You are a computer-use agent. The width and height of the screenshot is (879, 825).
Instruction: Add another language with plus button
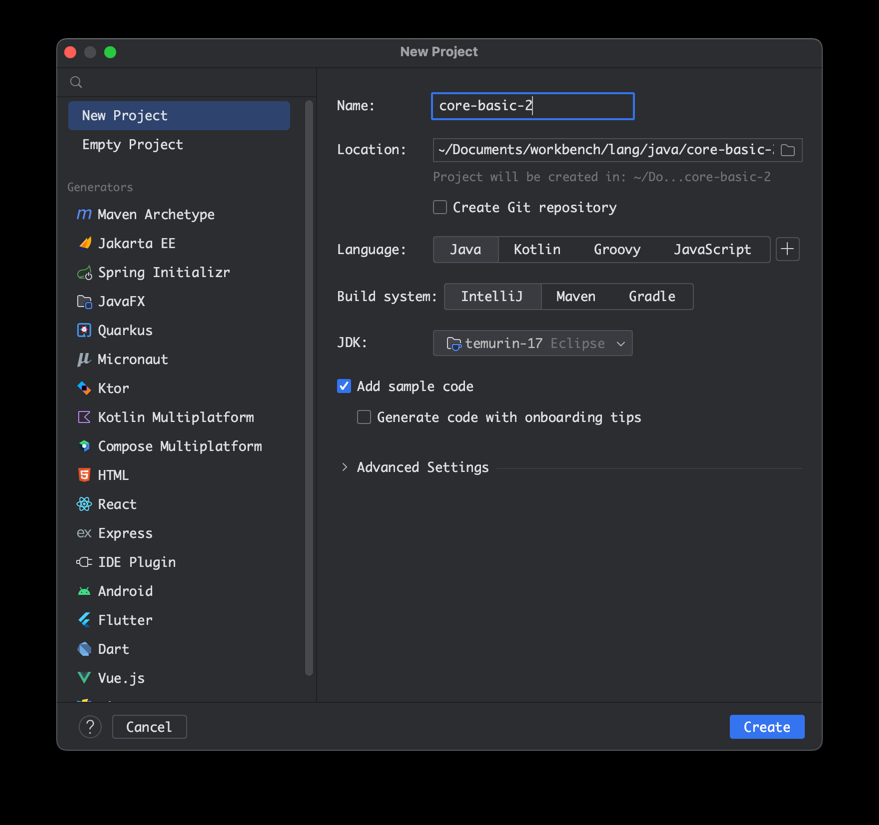tap(788, 249)
